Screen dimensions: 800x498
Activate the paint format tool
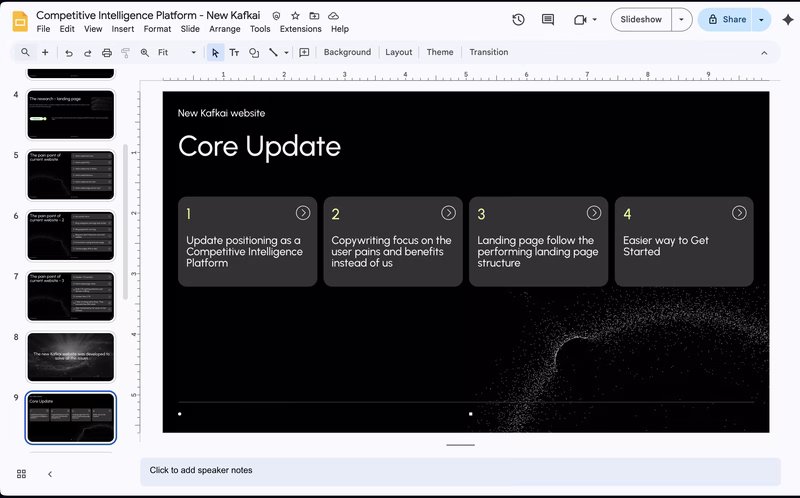(126, 53)
